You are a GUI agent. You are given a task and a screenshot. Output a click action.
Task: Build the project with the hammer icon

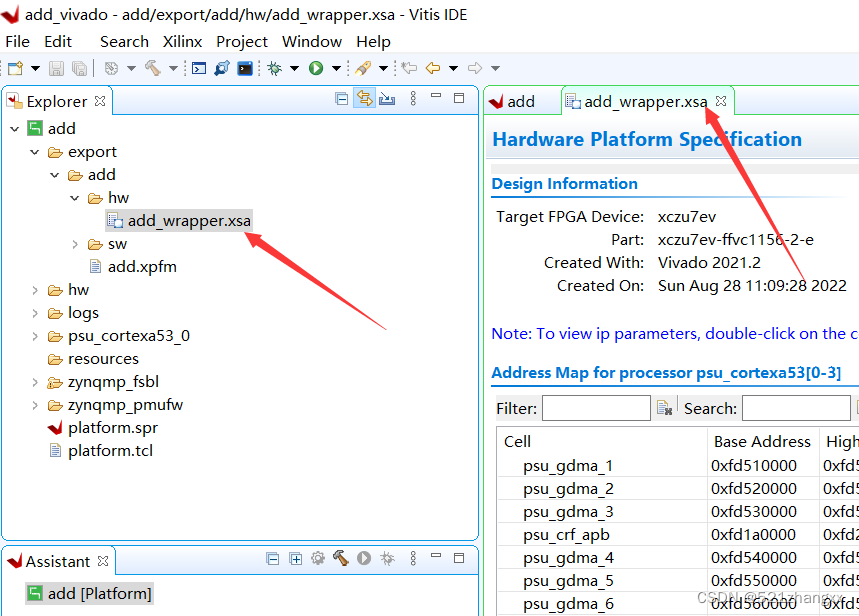(x=152, y=68)
